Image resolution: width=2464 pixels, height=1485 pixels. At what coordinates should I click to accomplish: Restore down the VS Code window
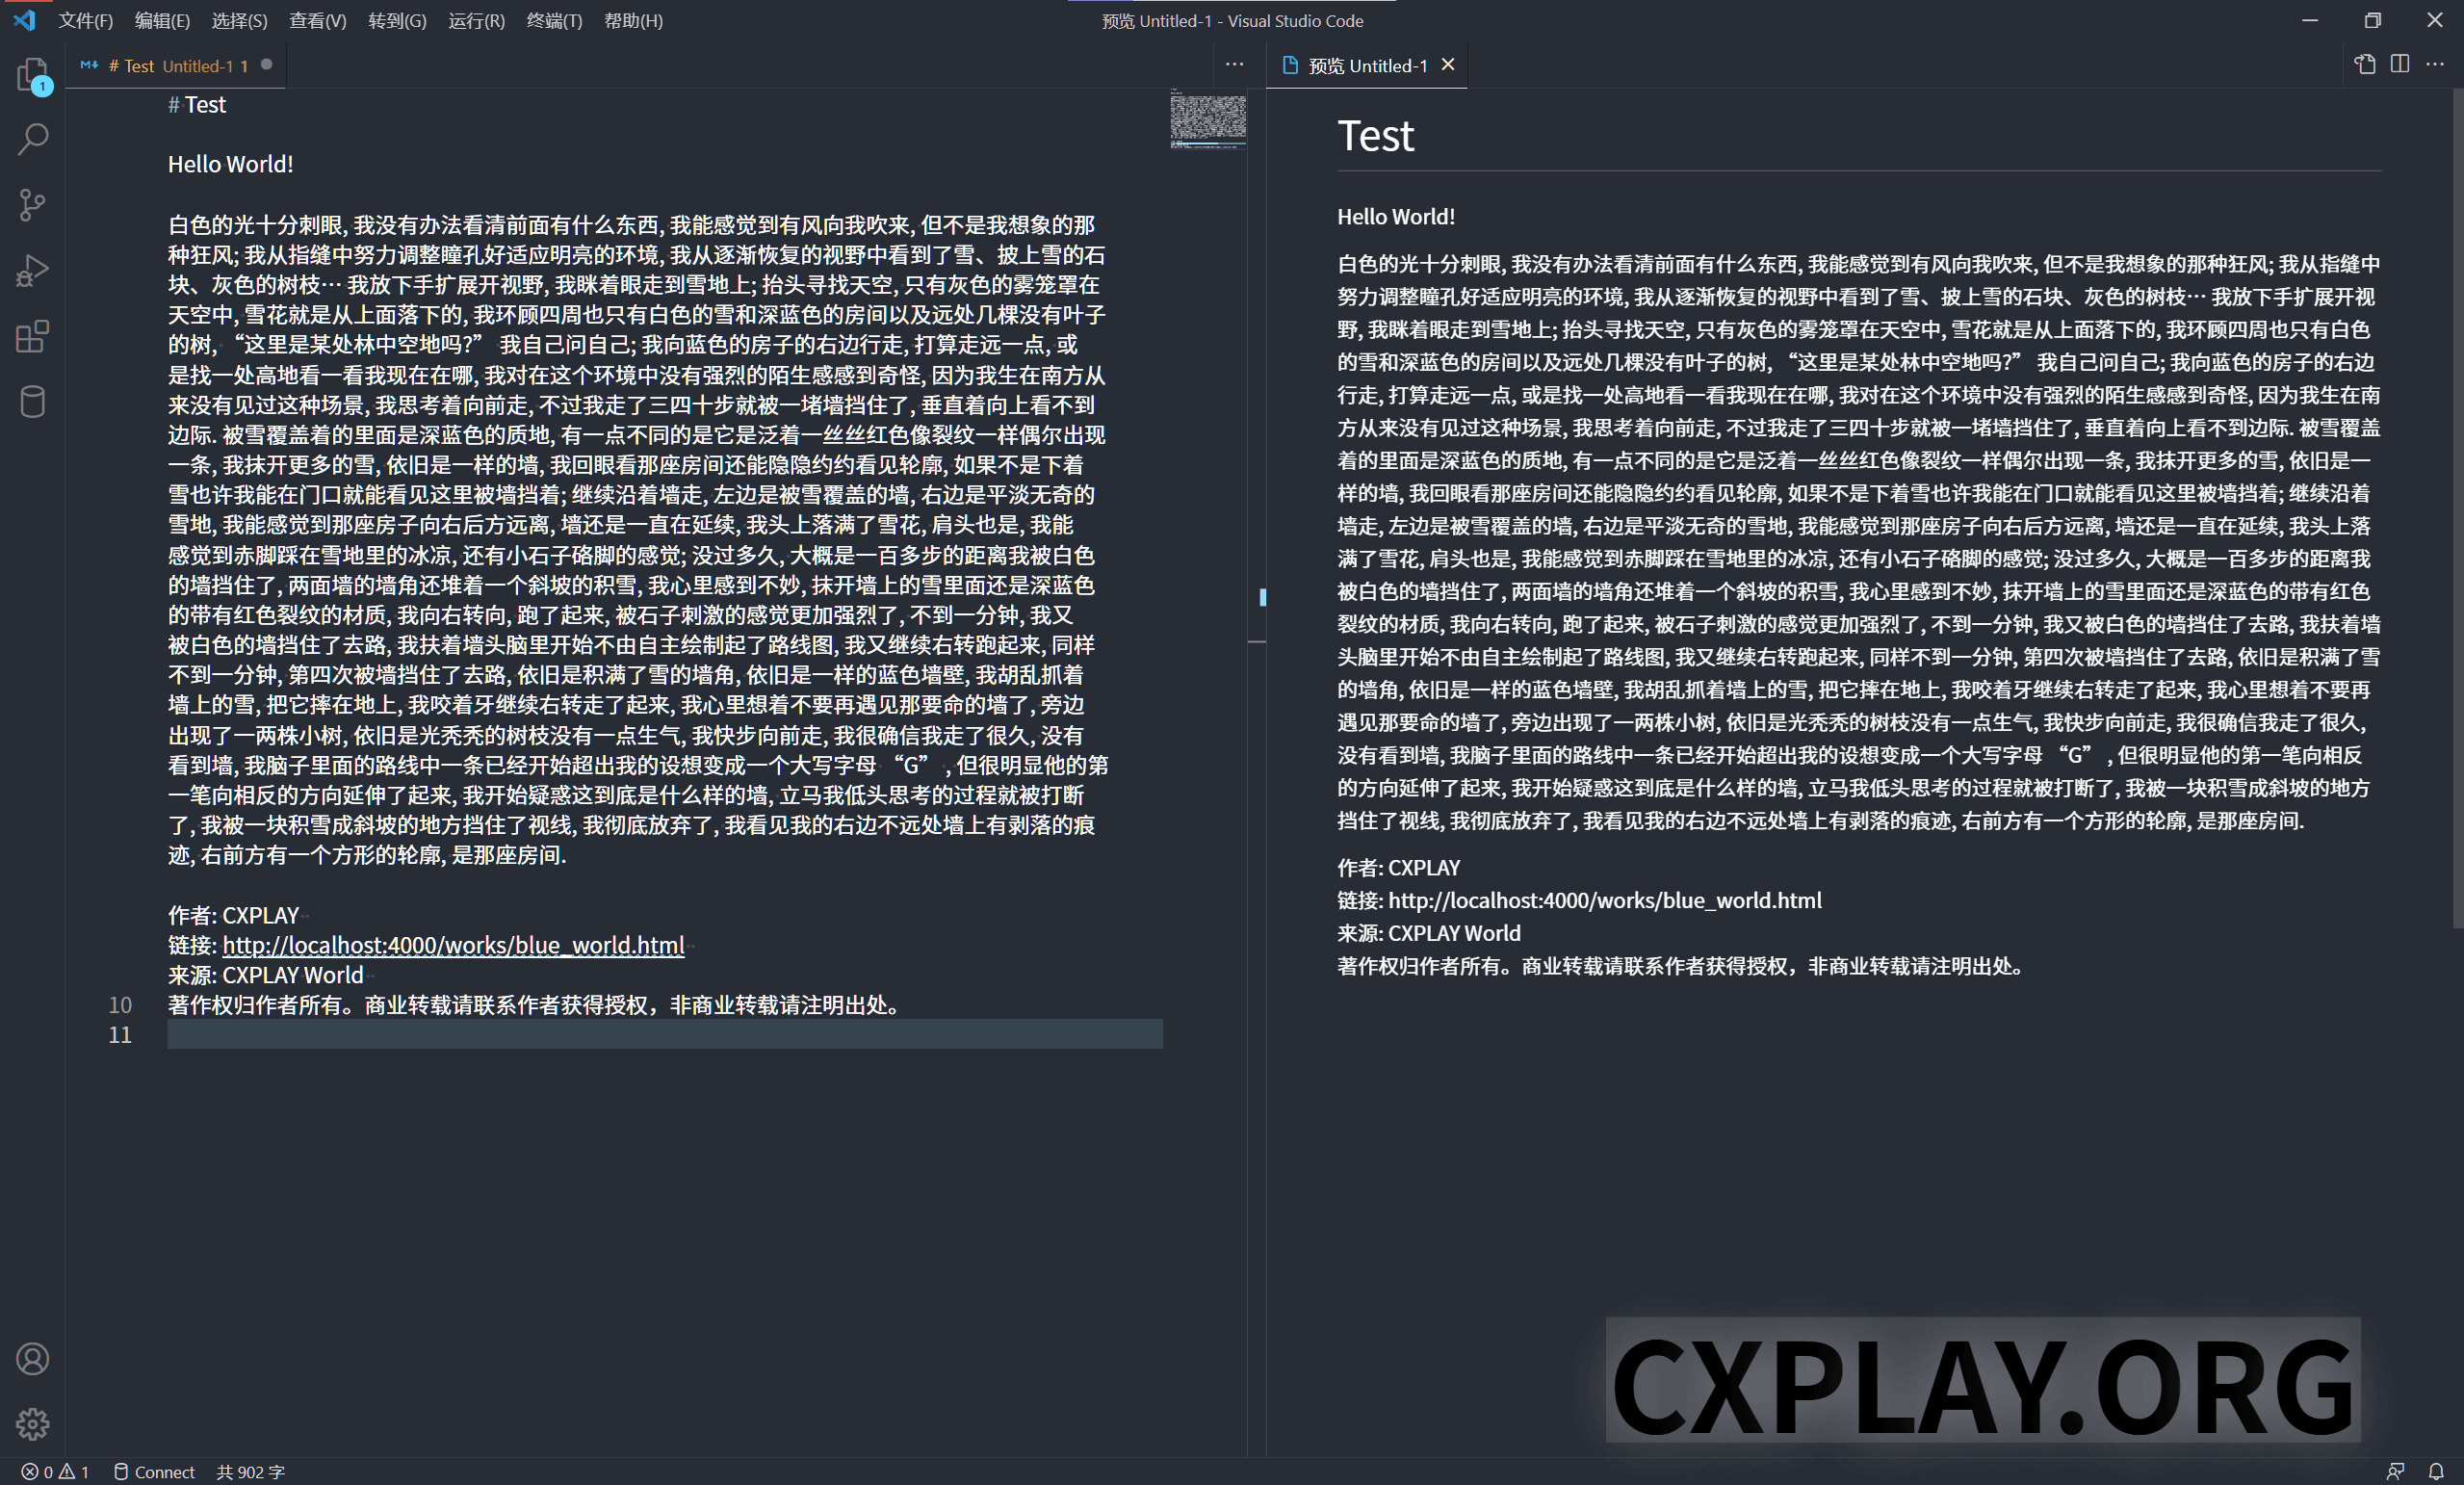tap(2372, 20)
